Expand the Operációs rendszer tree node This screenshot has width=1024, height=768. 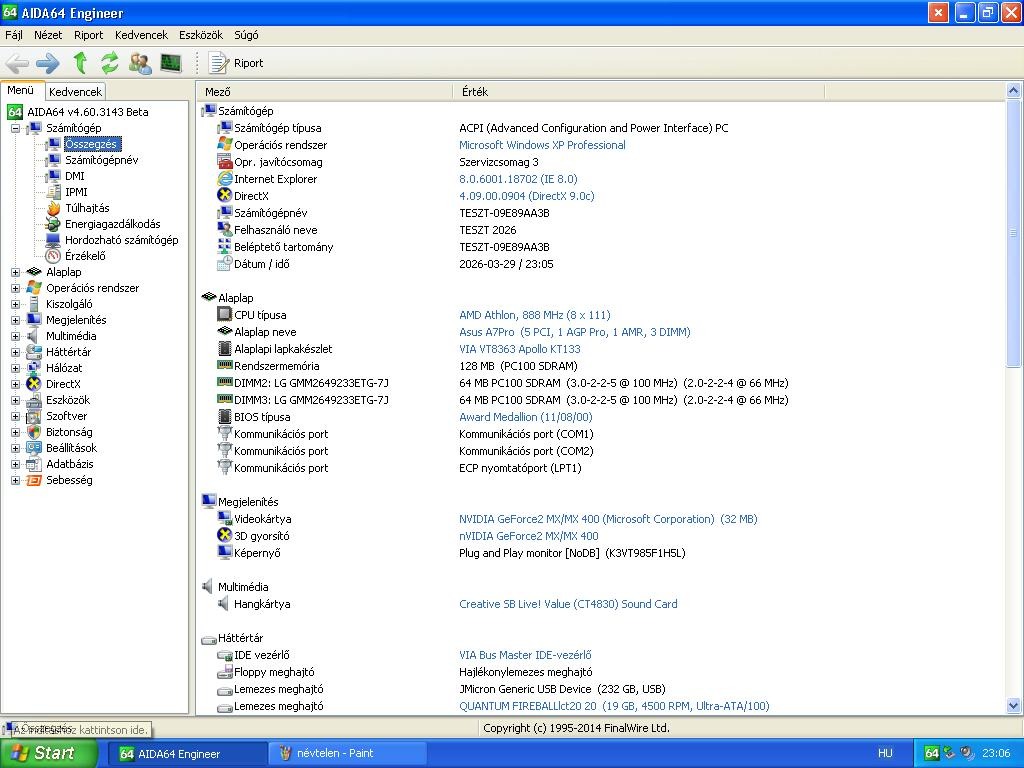tap(16, 288)
